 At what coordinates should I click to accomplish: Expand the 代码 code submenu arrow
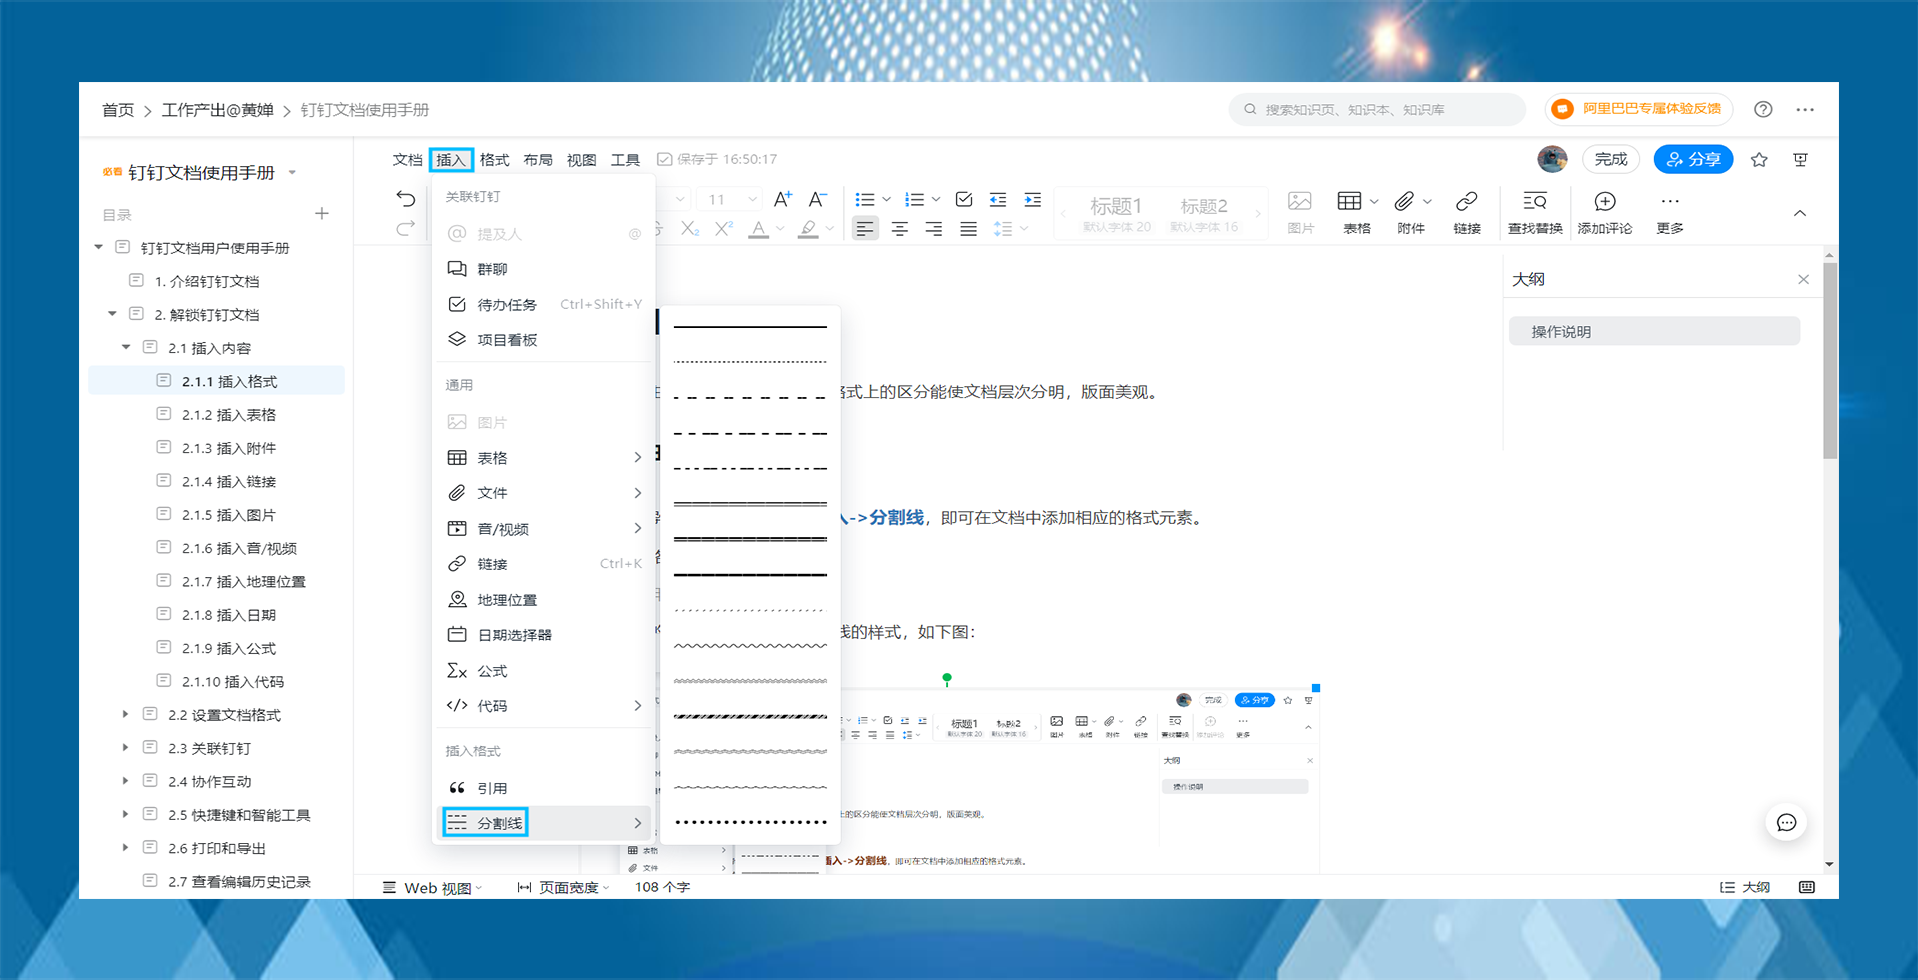click(637, 705)
